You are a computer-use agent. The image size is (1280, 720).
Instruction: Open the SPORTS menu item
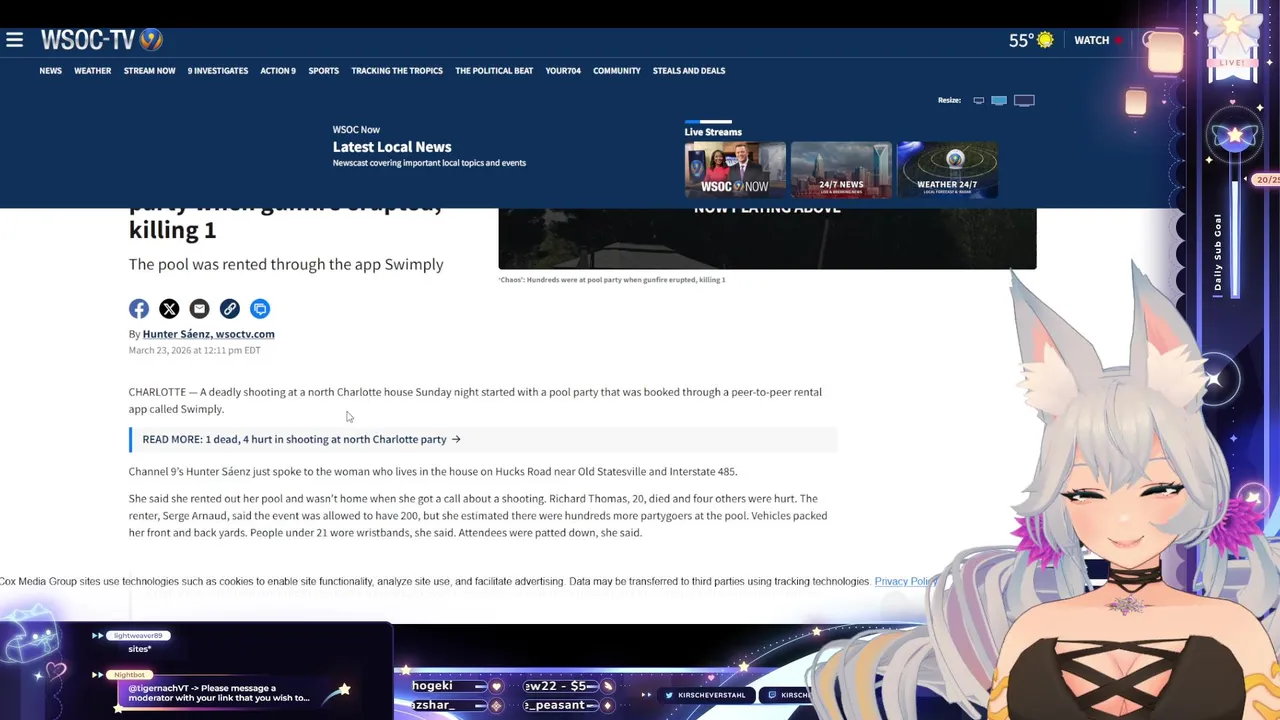323,71
